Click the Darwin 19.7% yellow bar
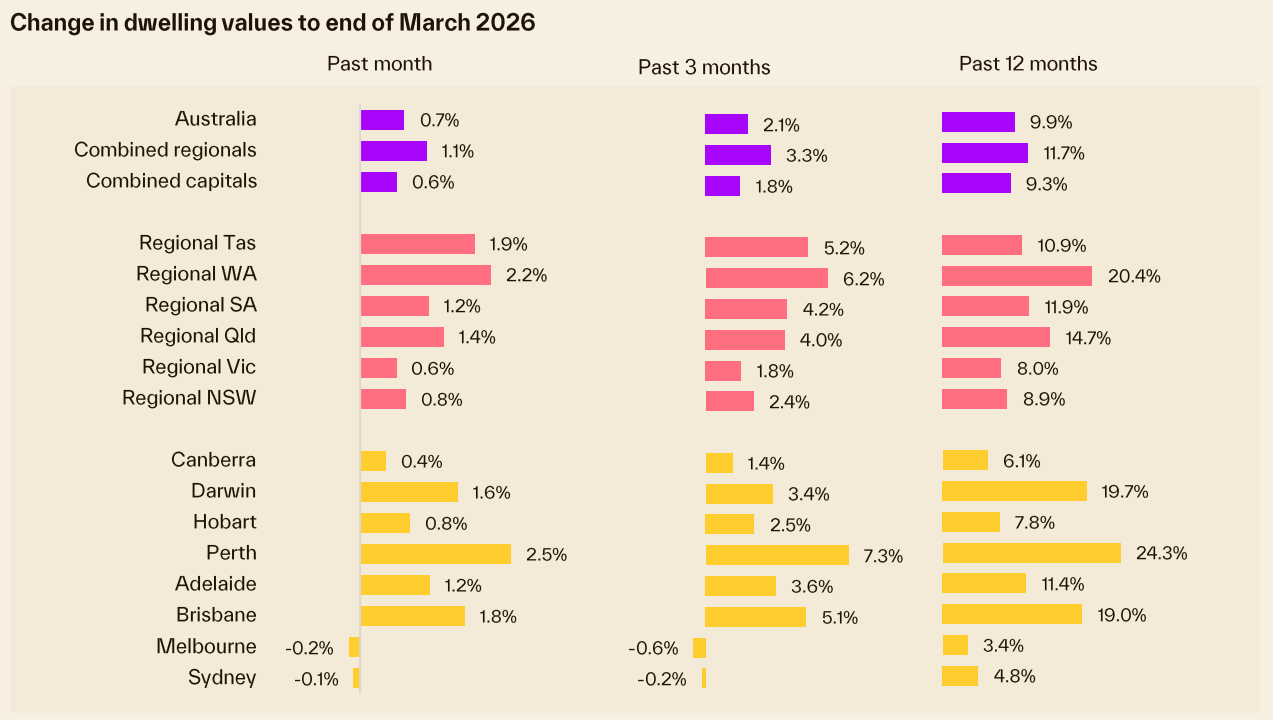 tap(1014, 491)
